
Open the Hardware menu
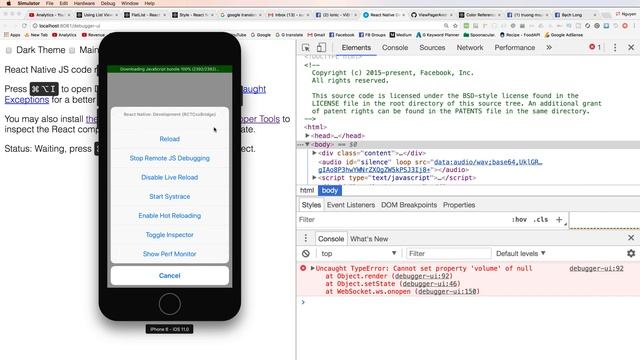pyautogui.click(x=84, y=3)
